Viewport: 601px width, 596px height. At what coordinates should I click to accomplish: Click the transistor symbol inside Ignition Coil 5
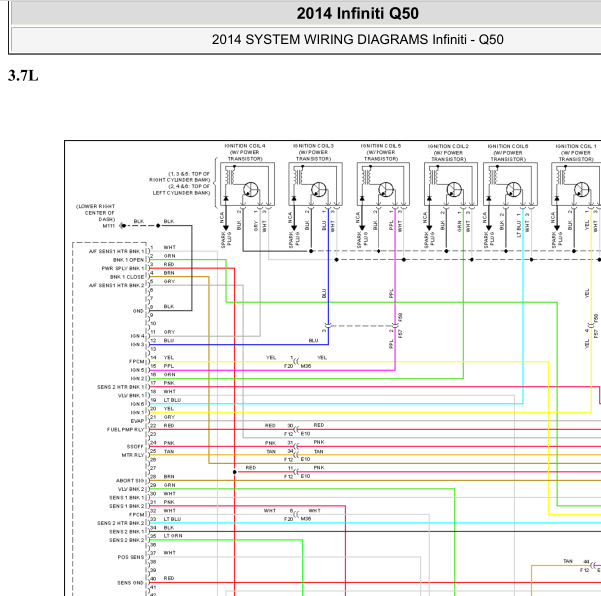pyautogui.click(x=386, y=189)
